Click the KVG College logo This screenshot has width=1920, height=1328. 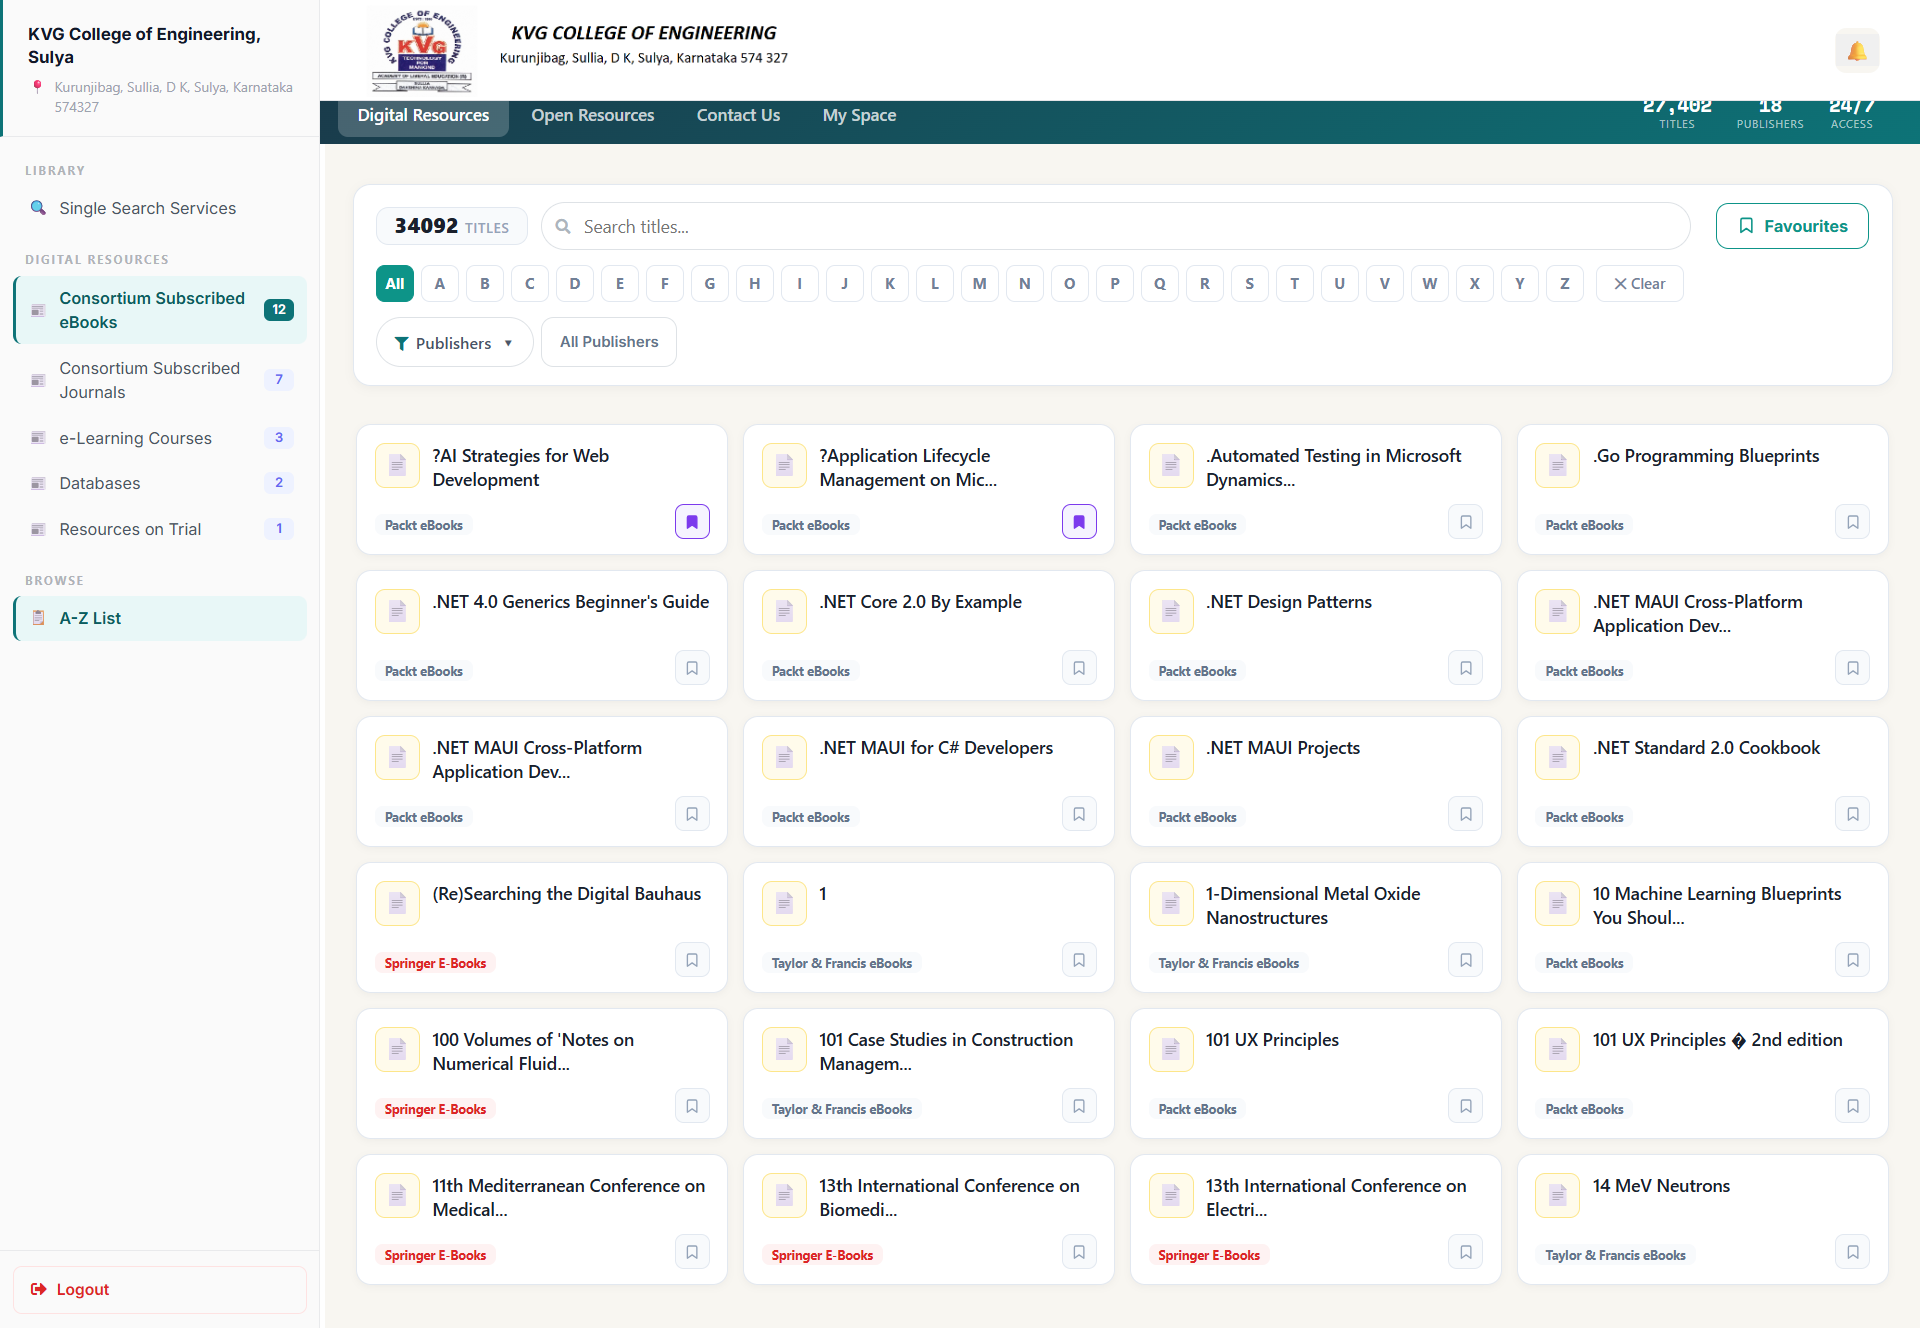coord(422,51)
